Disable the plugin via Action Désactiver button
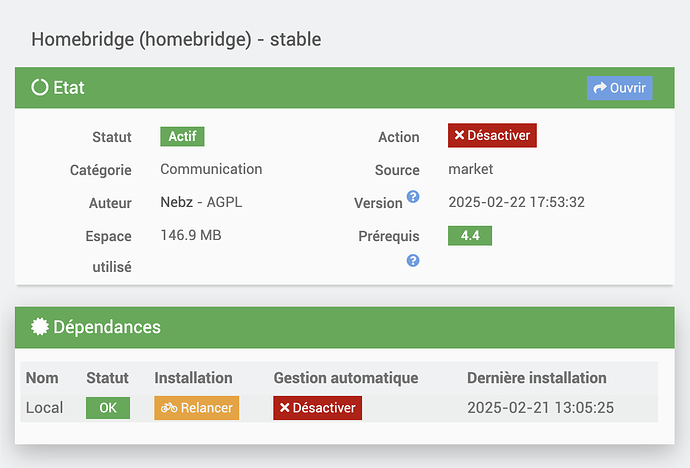 pos(492,135)
